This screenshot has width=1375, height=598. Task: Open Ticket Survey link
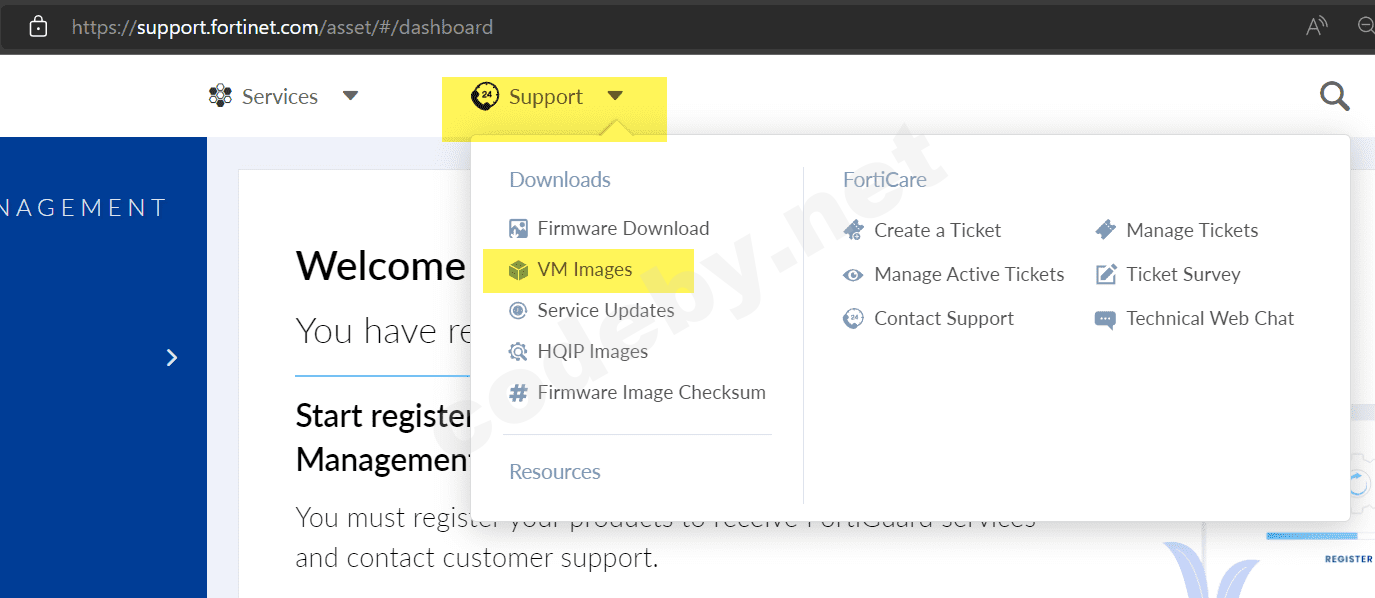pyautogui.click(x=1183, y=275)
